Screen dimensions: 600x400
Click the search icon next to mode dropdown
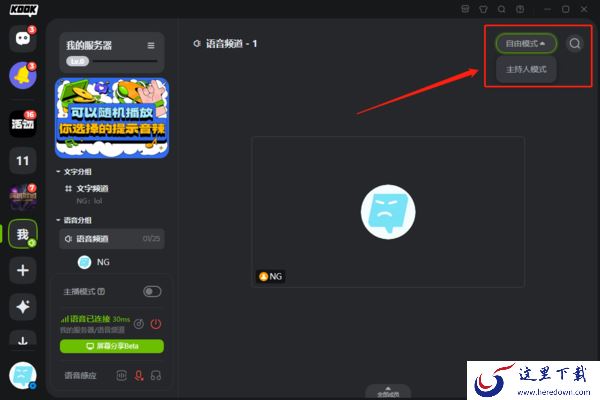(575, 44)
